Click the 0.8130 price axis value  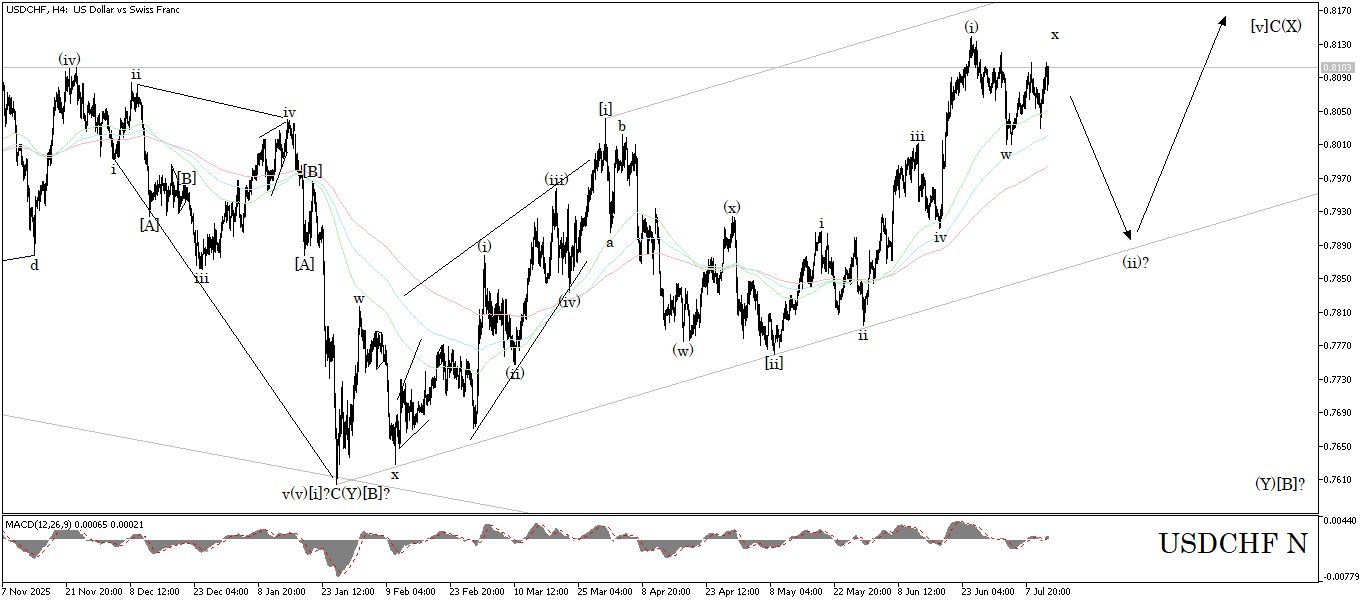(x=1339, y=44)
